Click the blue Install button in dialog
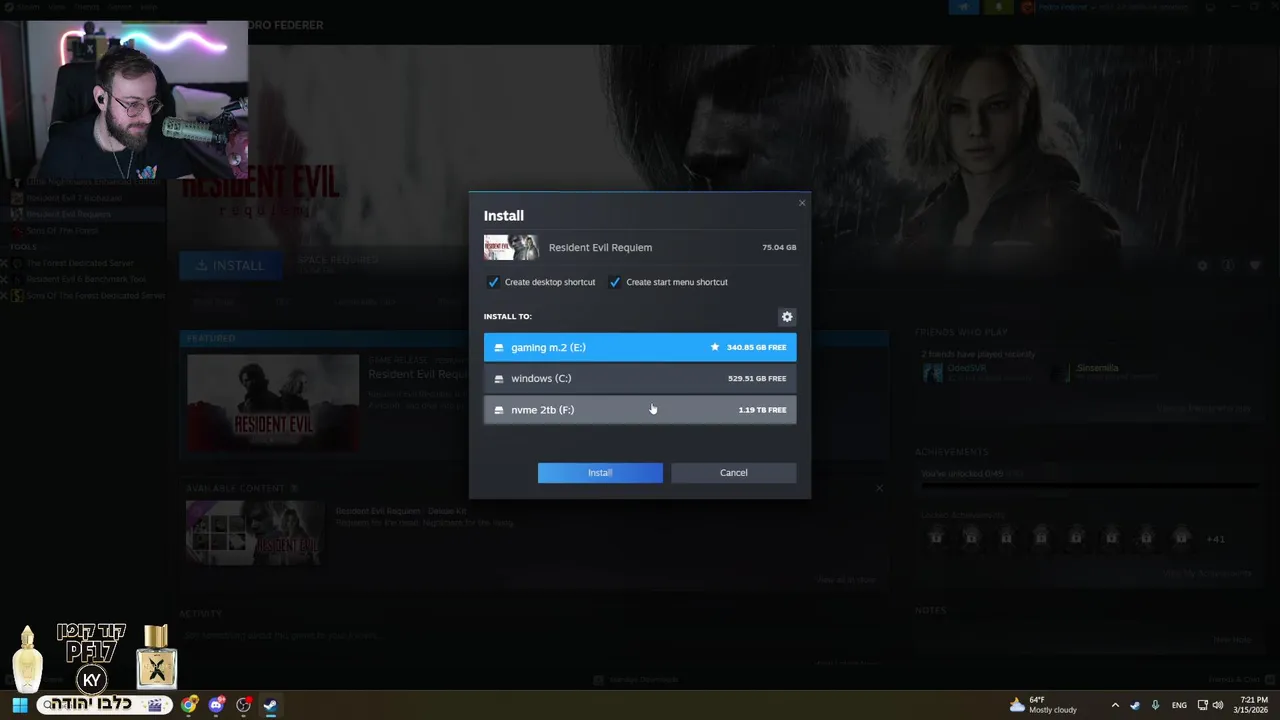1280x720 pixels. 600,473
